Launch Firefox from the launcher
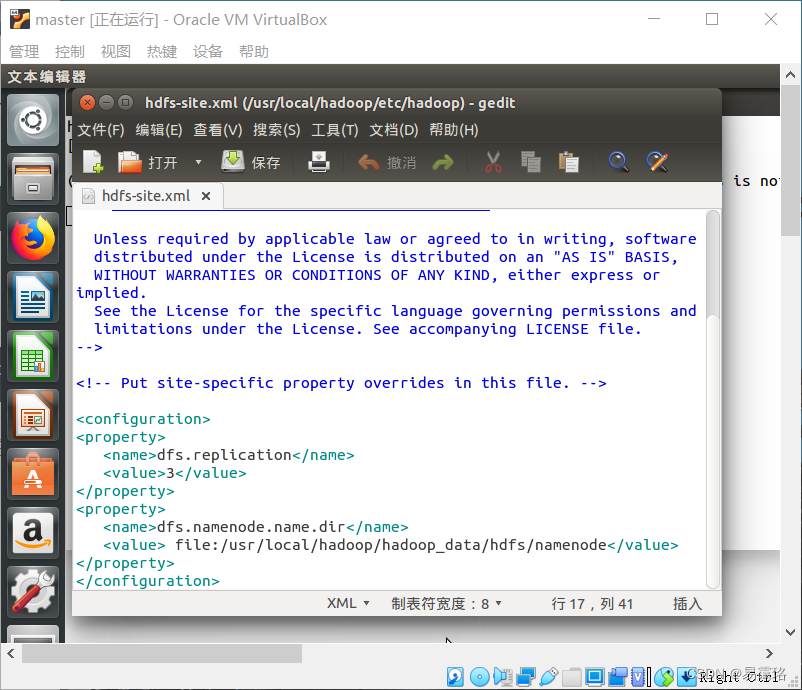Image resolution: width=802 pixels, height=690 pixels. [33, 238]
